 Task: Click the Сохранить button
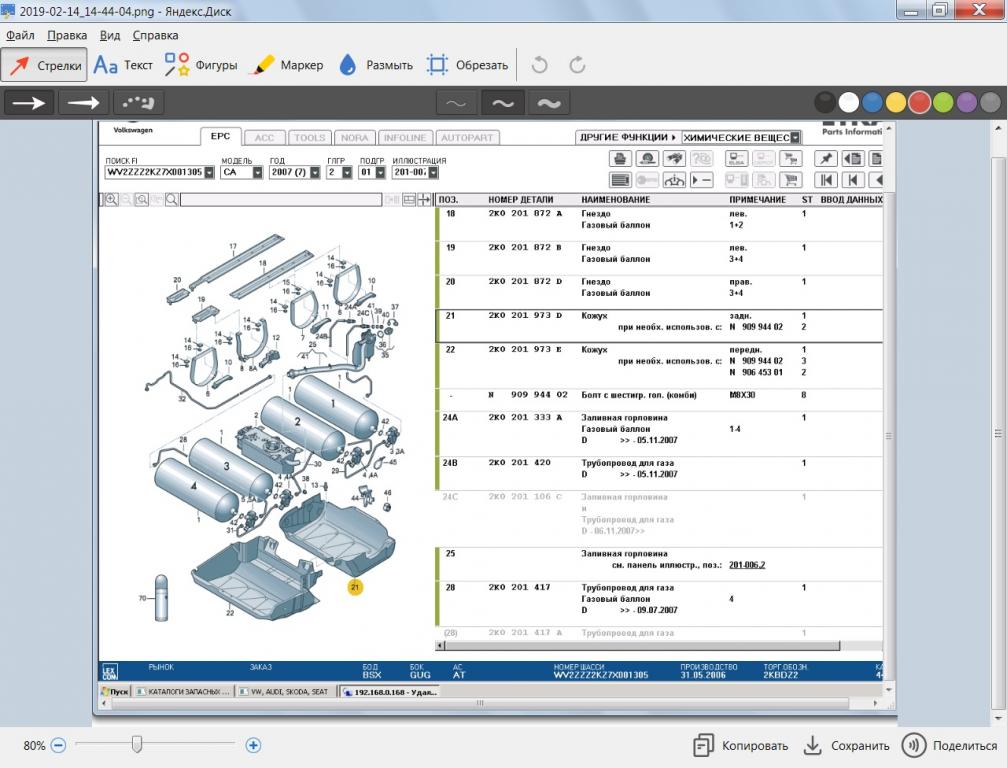coord(846,746)
